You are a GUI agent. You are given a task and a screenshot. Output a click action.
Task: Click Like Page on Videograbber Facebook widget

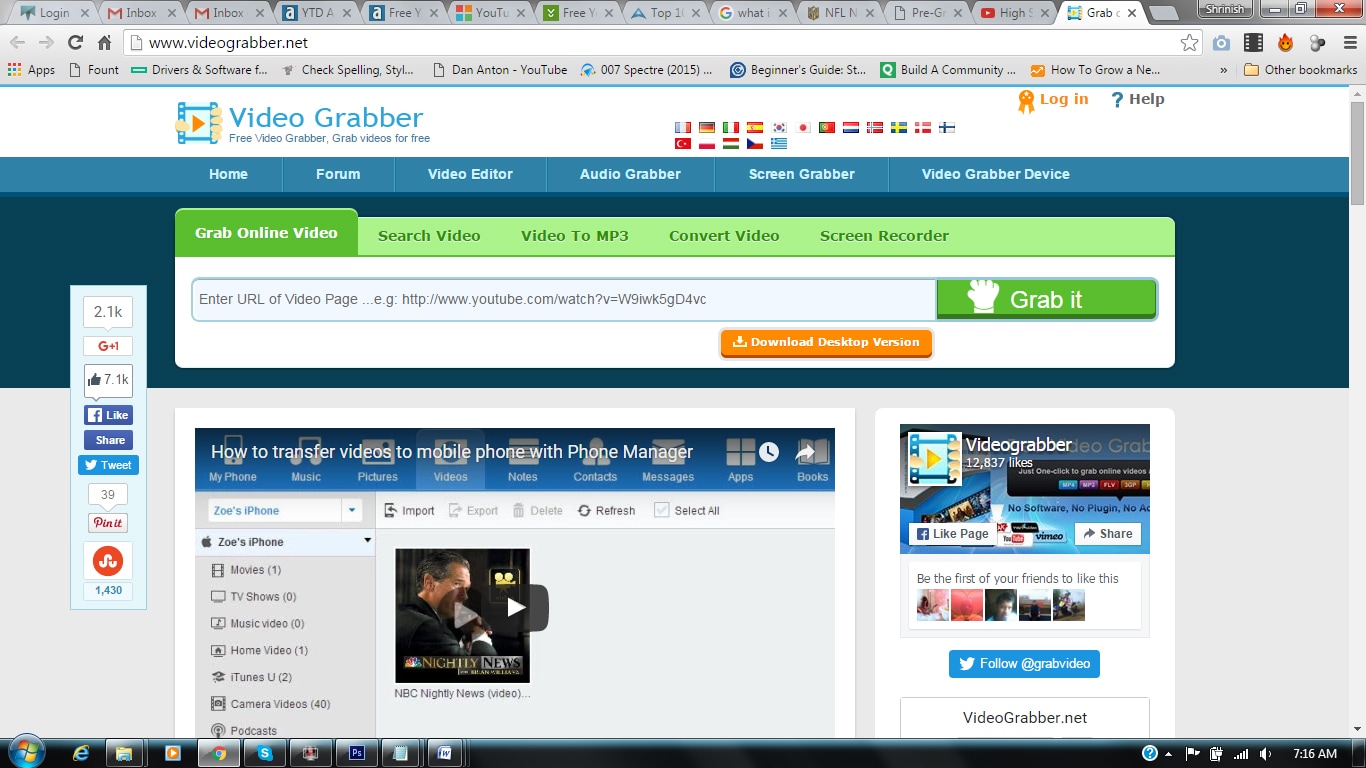(951, 534)
